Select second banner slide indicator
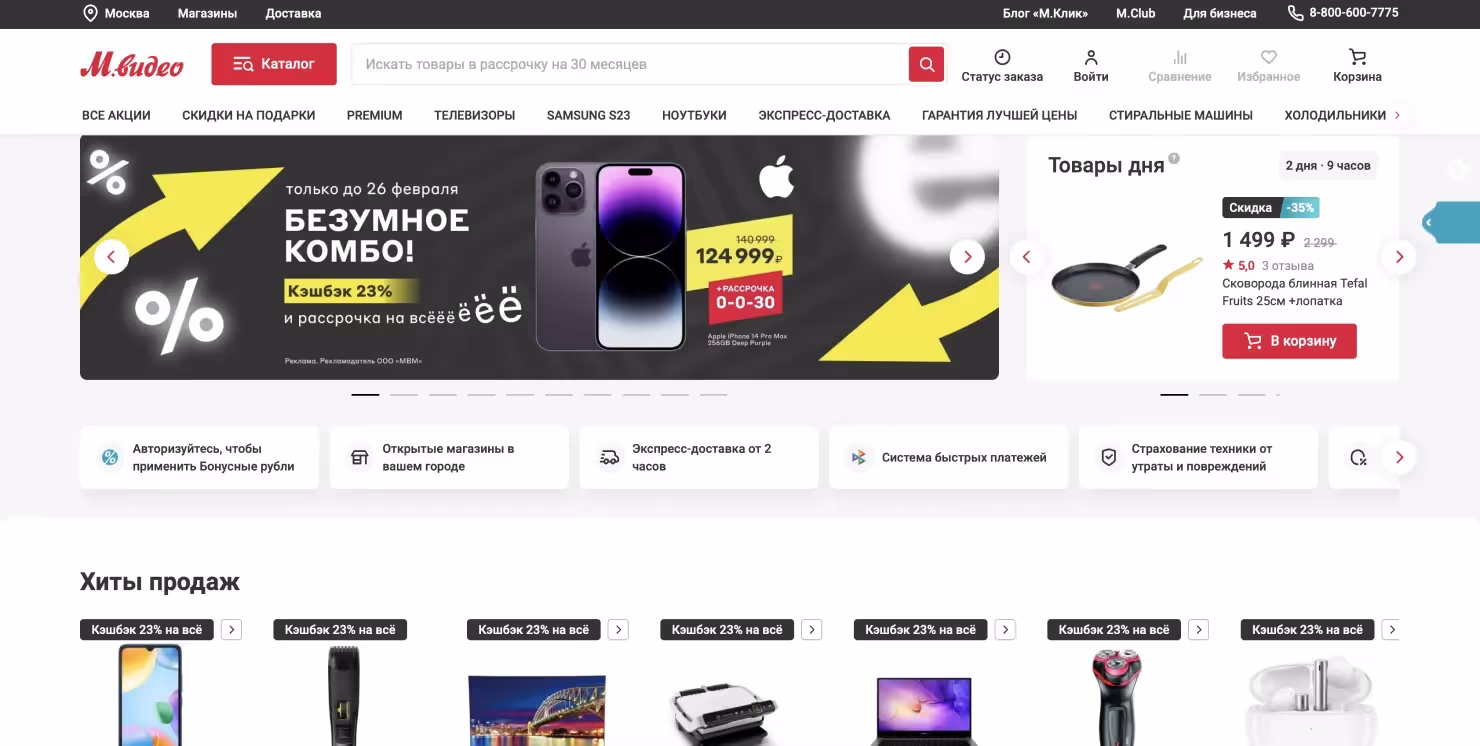The image size is (1480, 746). pyautogui.click(x=404, y=395)
